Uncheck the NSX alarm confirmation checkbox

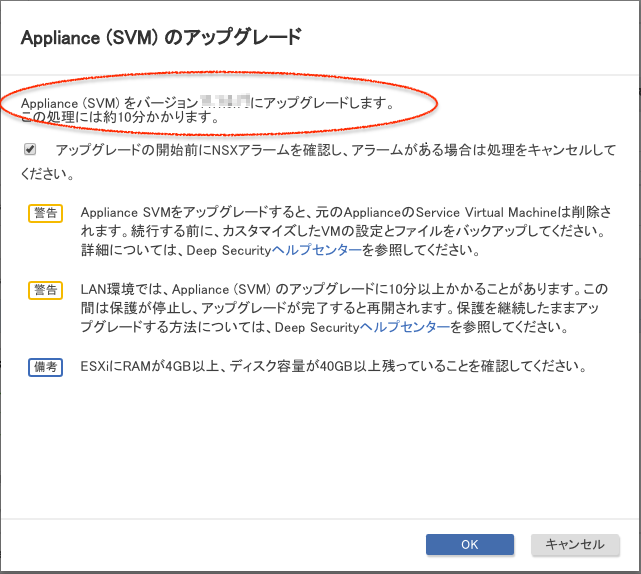pos(30,150)
